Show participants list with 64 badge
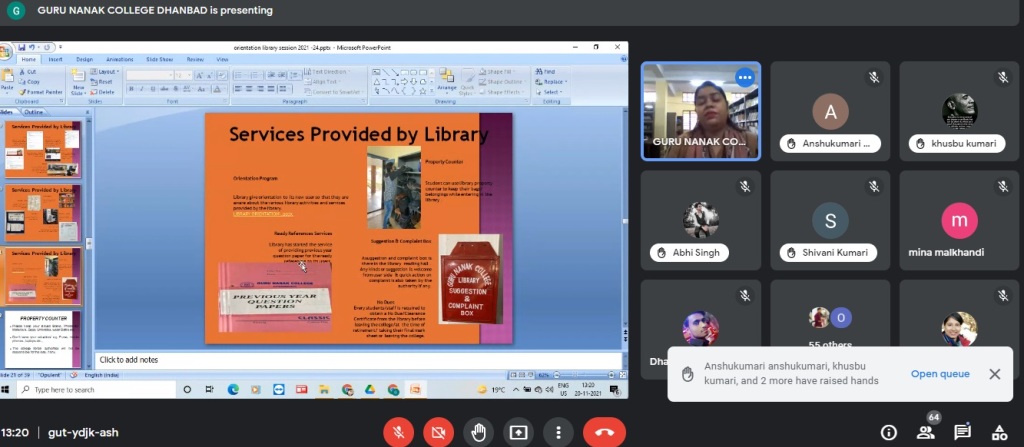Screen dimensions: 1024x447 (x=925, y=431)
